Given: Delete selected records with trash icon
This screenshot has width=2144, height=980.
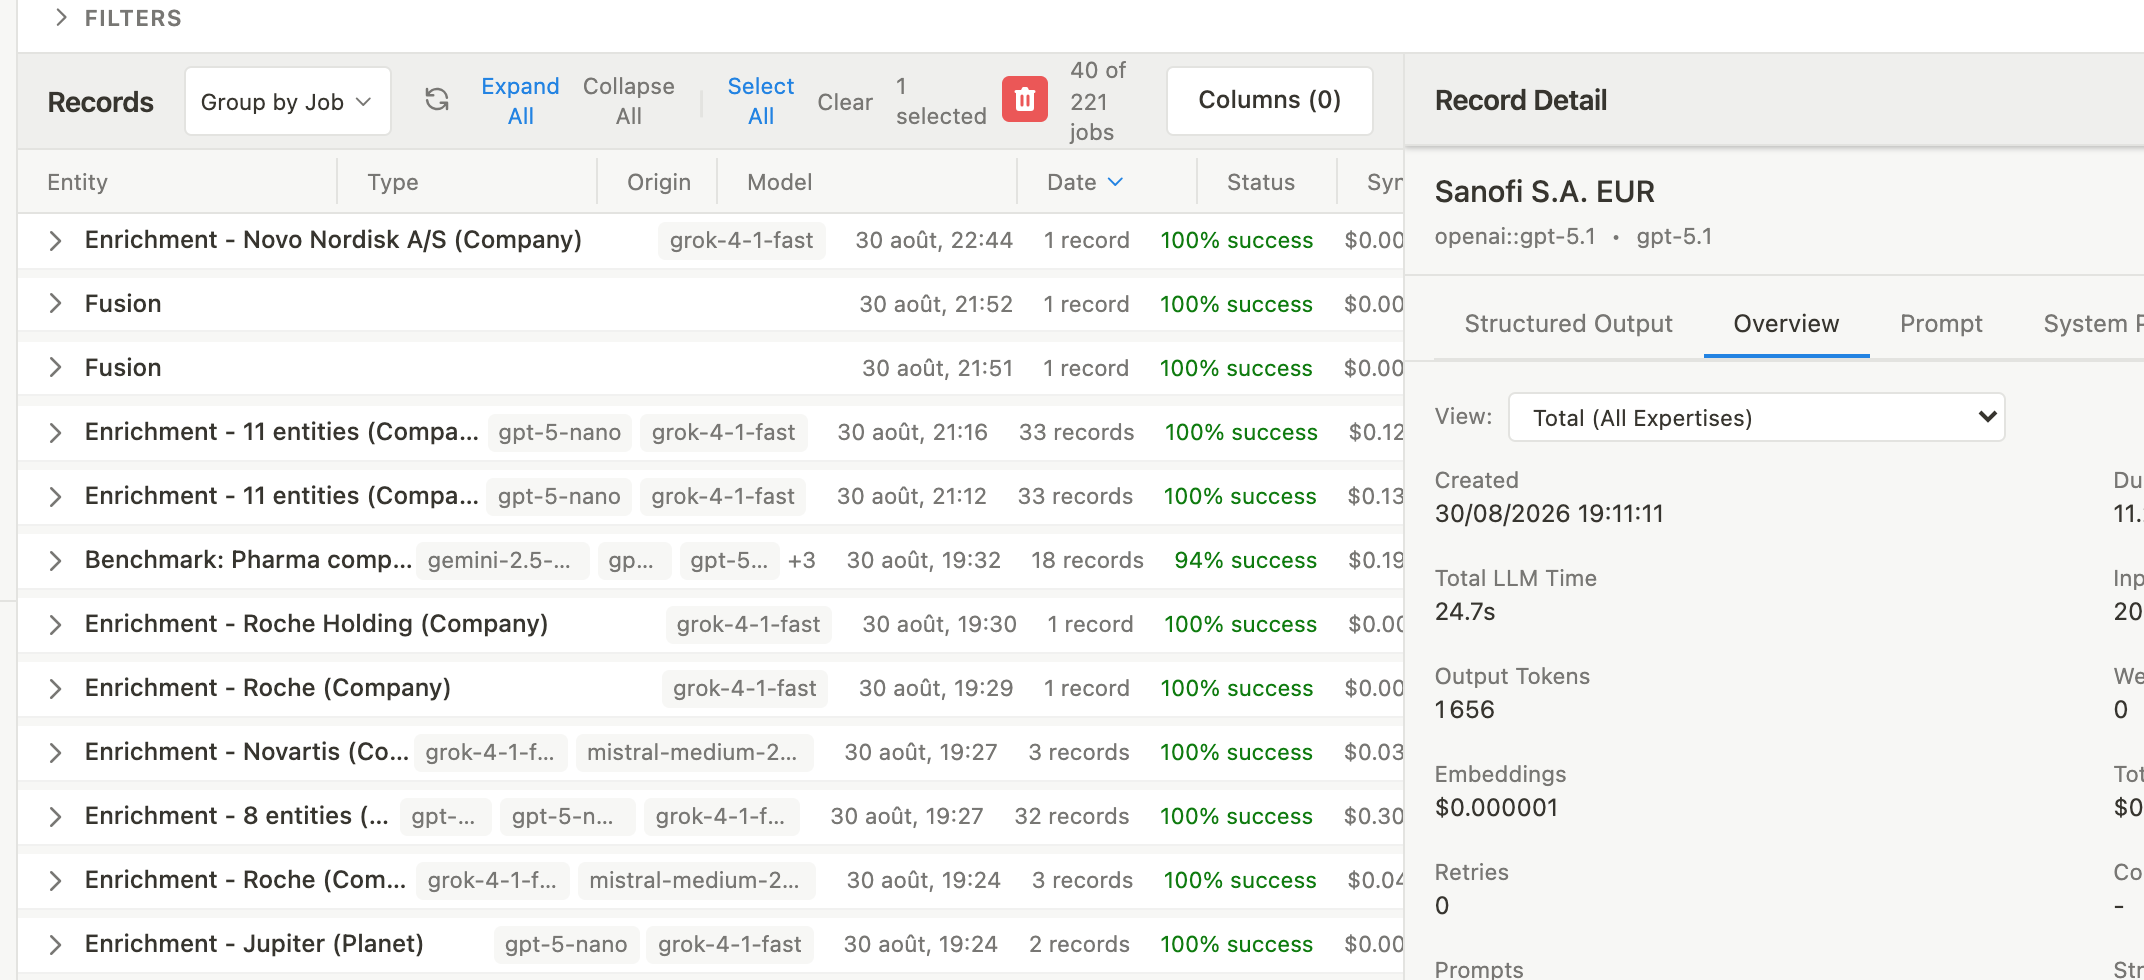Looking at the screenshot, I should coord(1025,100).
